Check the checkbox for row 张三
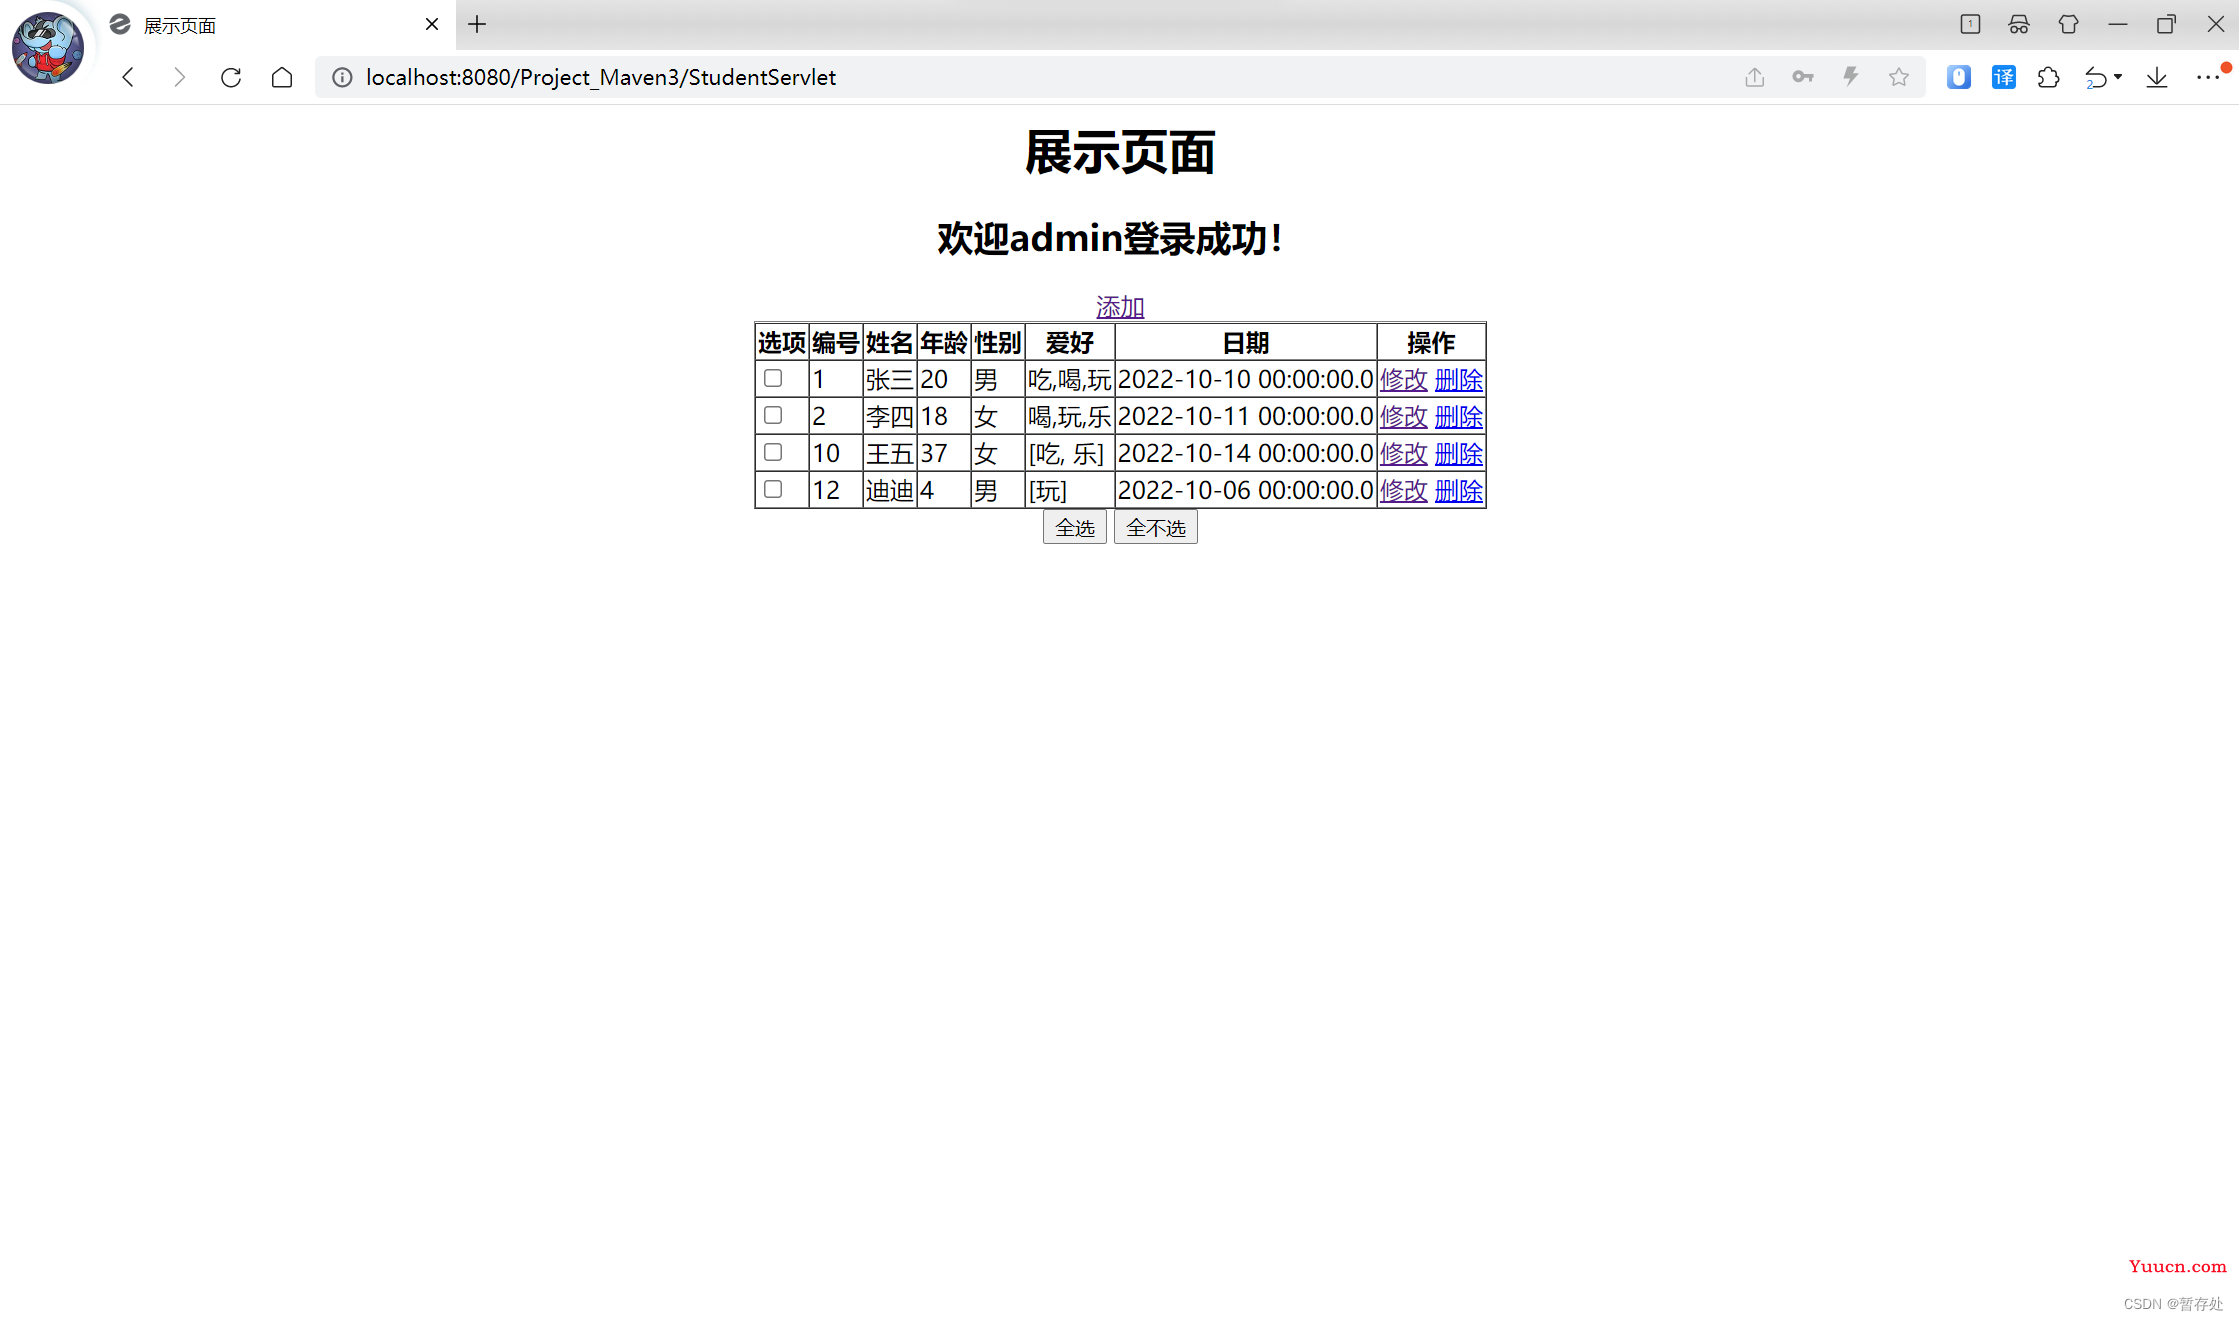This screenshot has width=2239, height=1321. pos(773,378)
